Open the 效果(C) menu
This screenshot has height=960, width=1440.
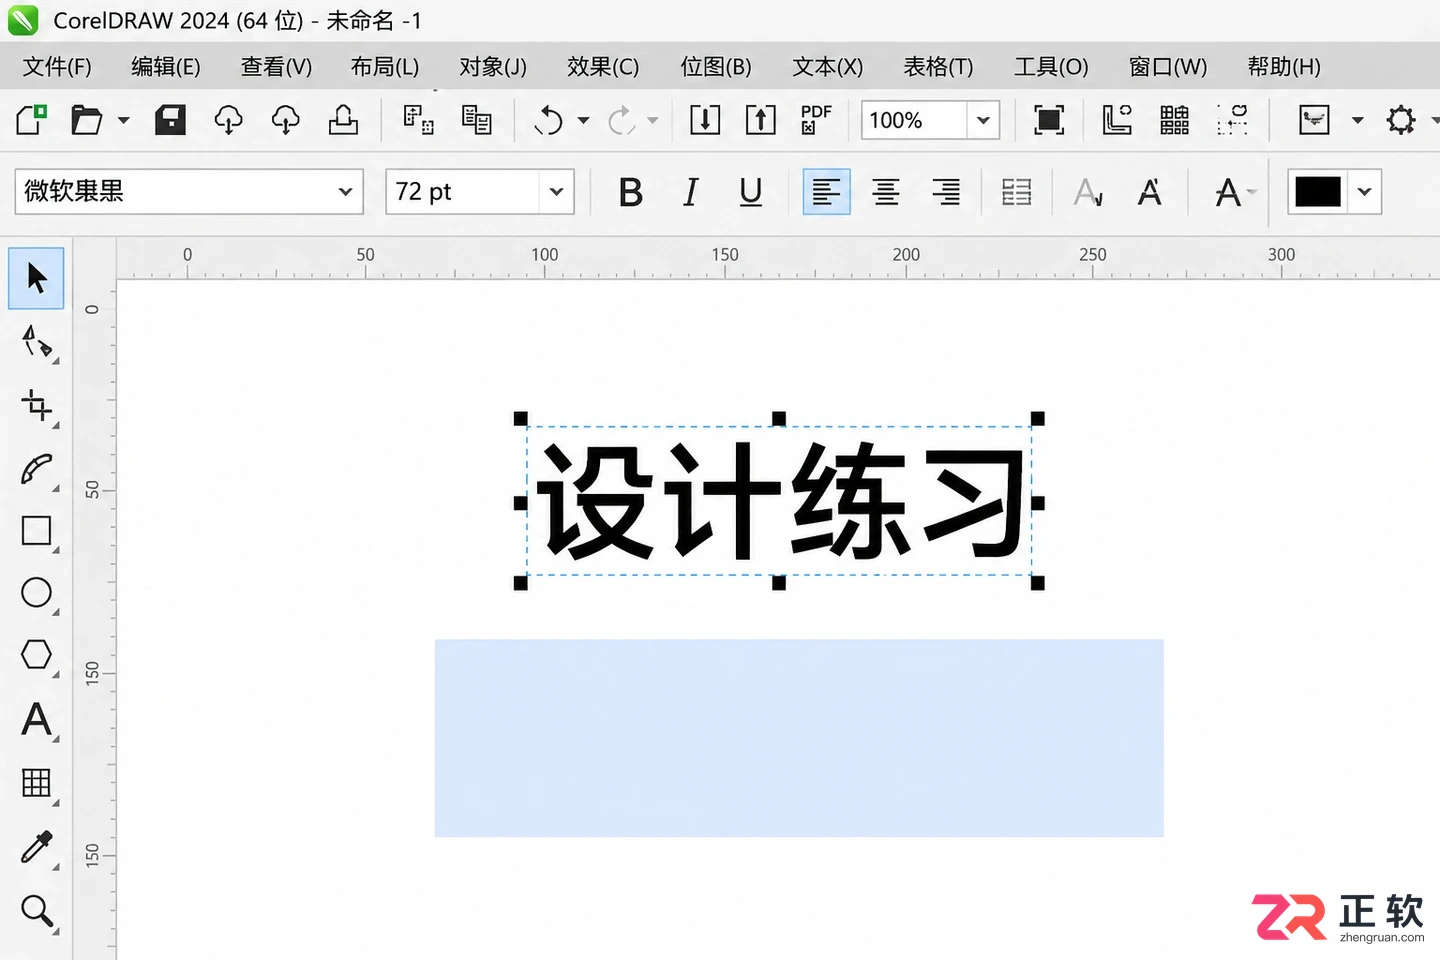603,67
